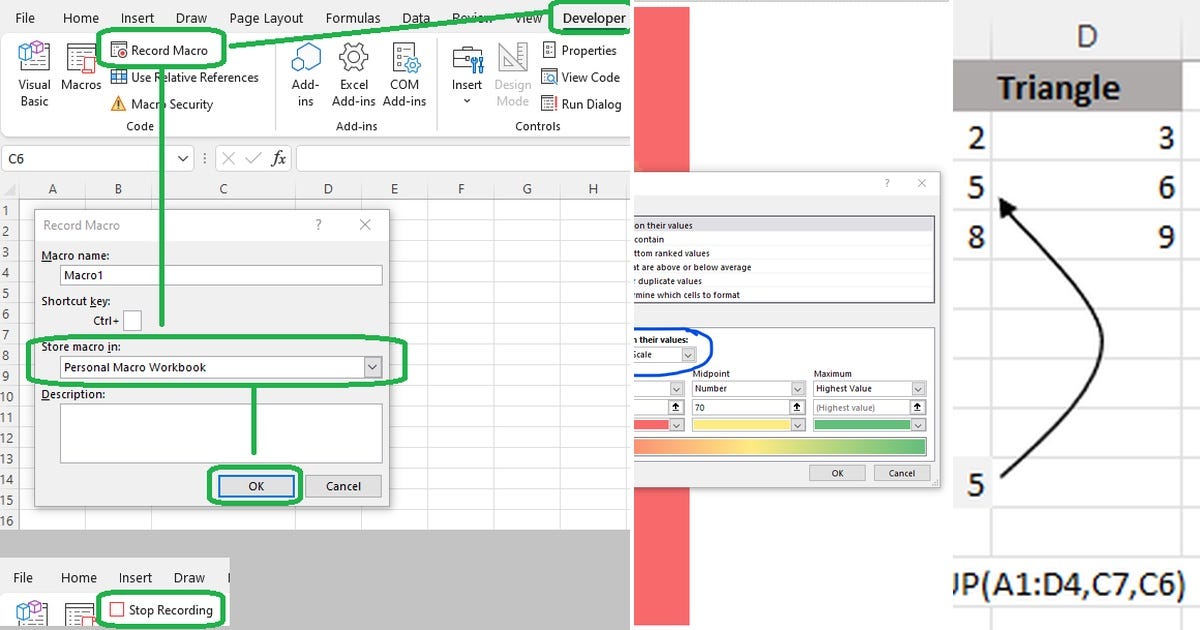Click the Run Dialog icon

click(x=581, y=103)
